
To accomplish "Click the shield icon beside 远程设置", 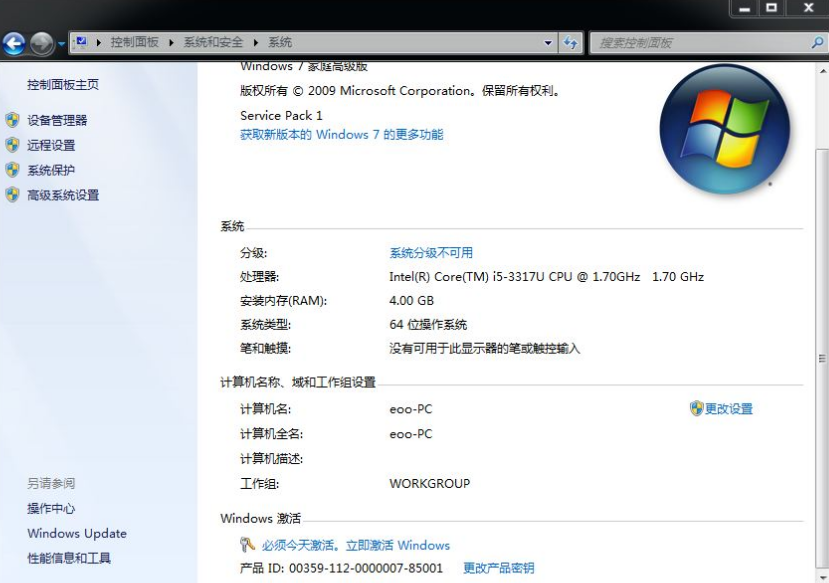I will coord(13,145).
